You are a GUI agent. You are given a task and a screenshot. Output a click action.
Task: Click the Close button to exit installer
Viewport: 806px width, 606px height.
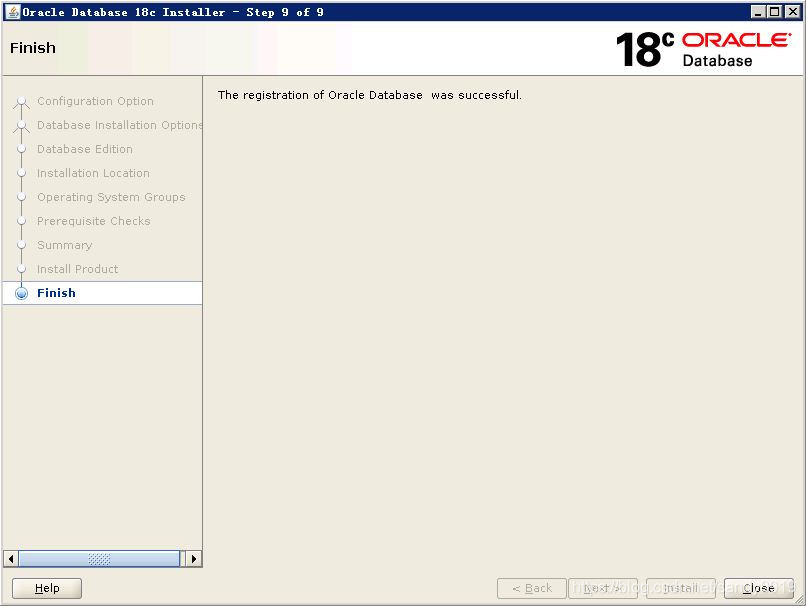759,588
